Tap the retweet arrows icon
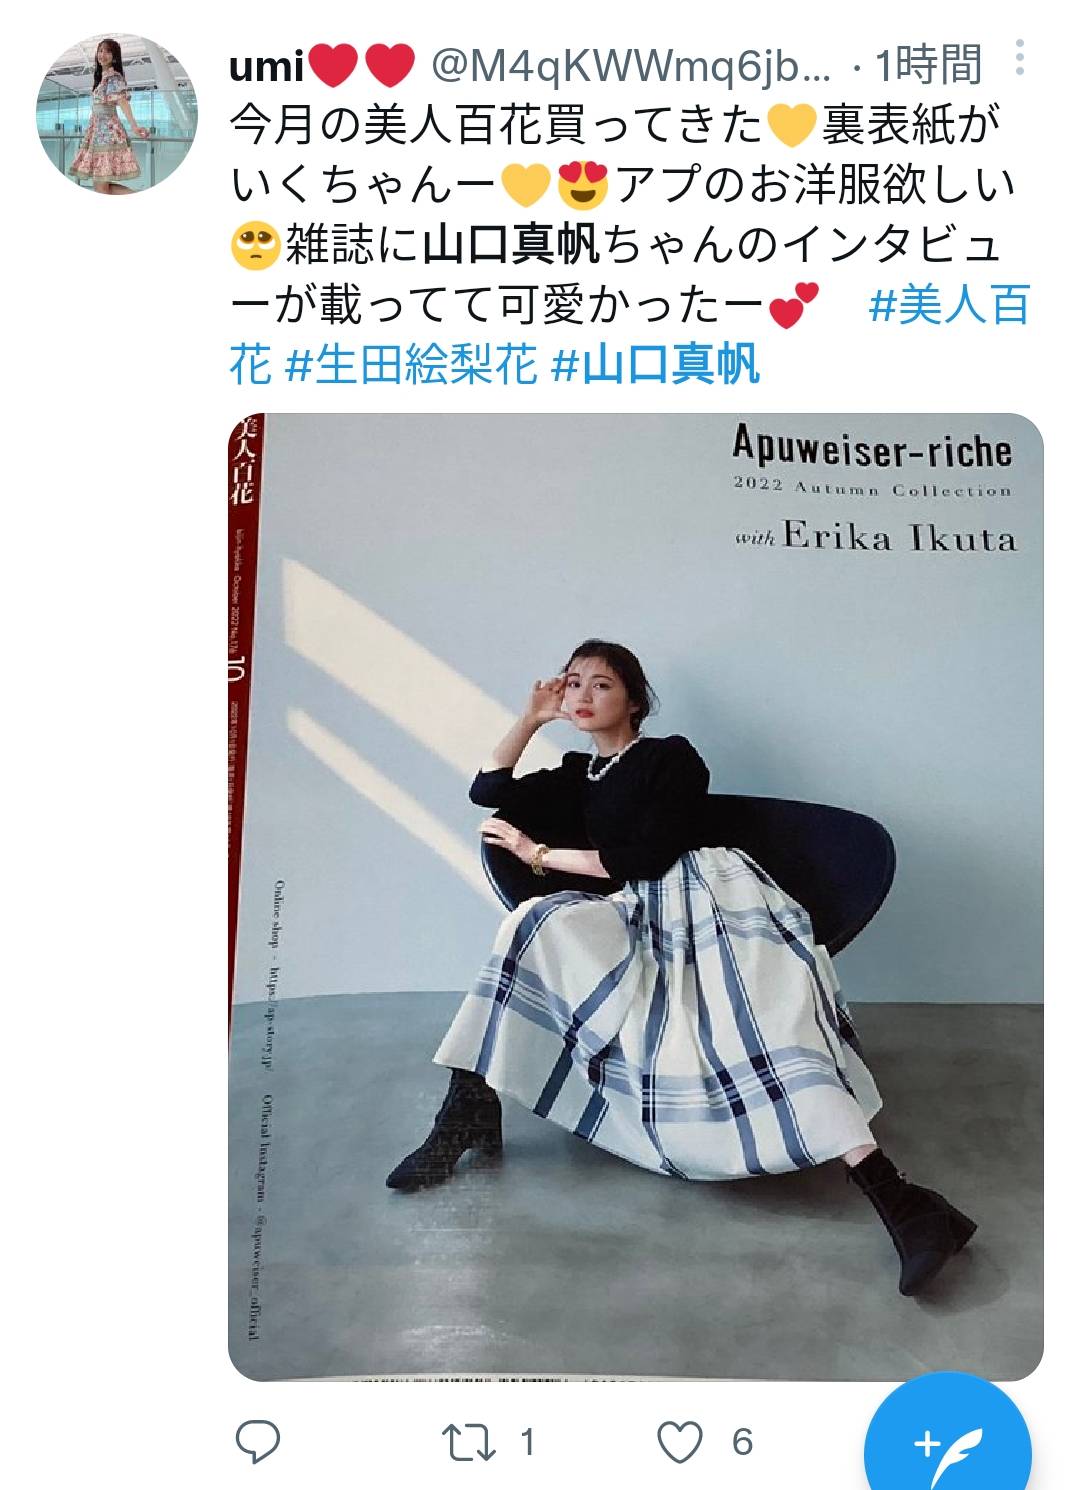 468,1442
